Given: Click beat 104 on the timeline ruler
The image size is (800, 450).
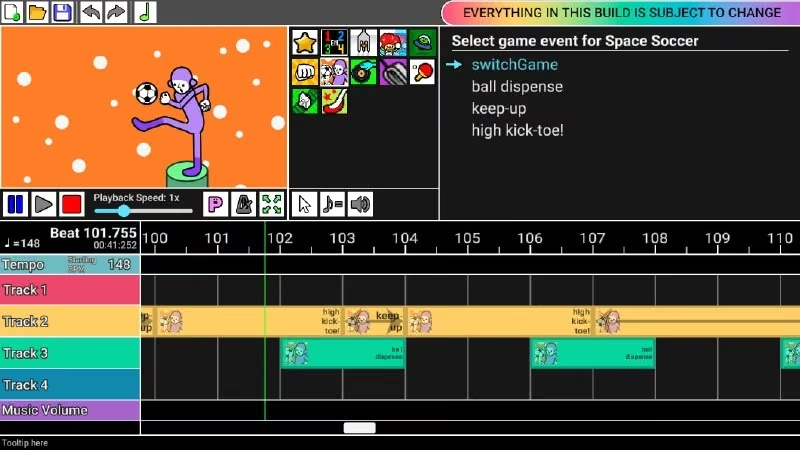Looking at the screenshot, I should pyautogui.click(x=405, y=238).
